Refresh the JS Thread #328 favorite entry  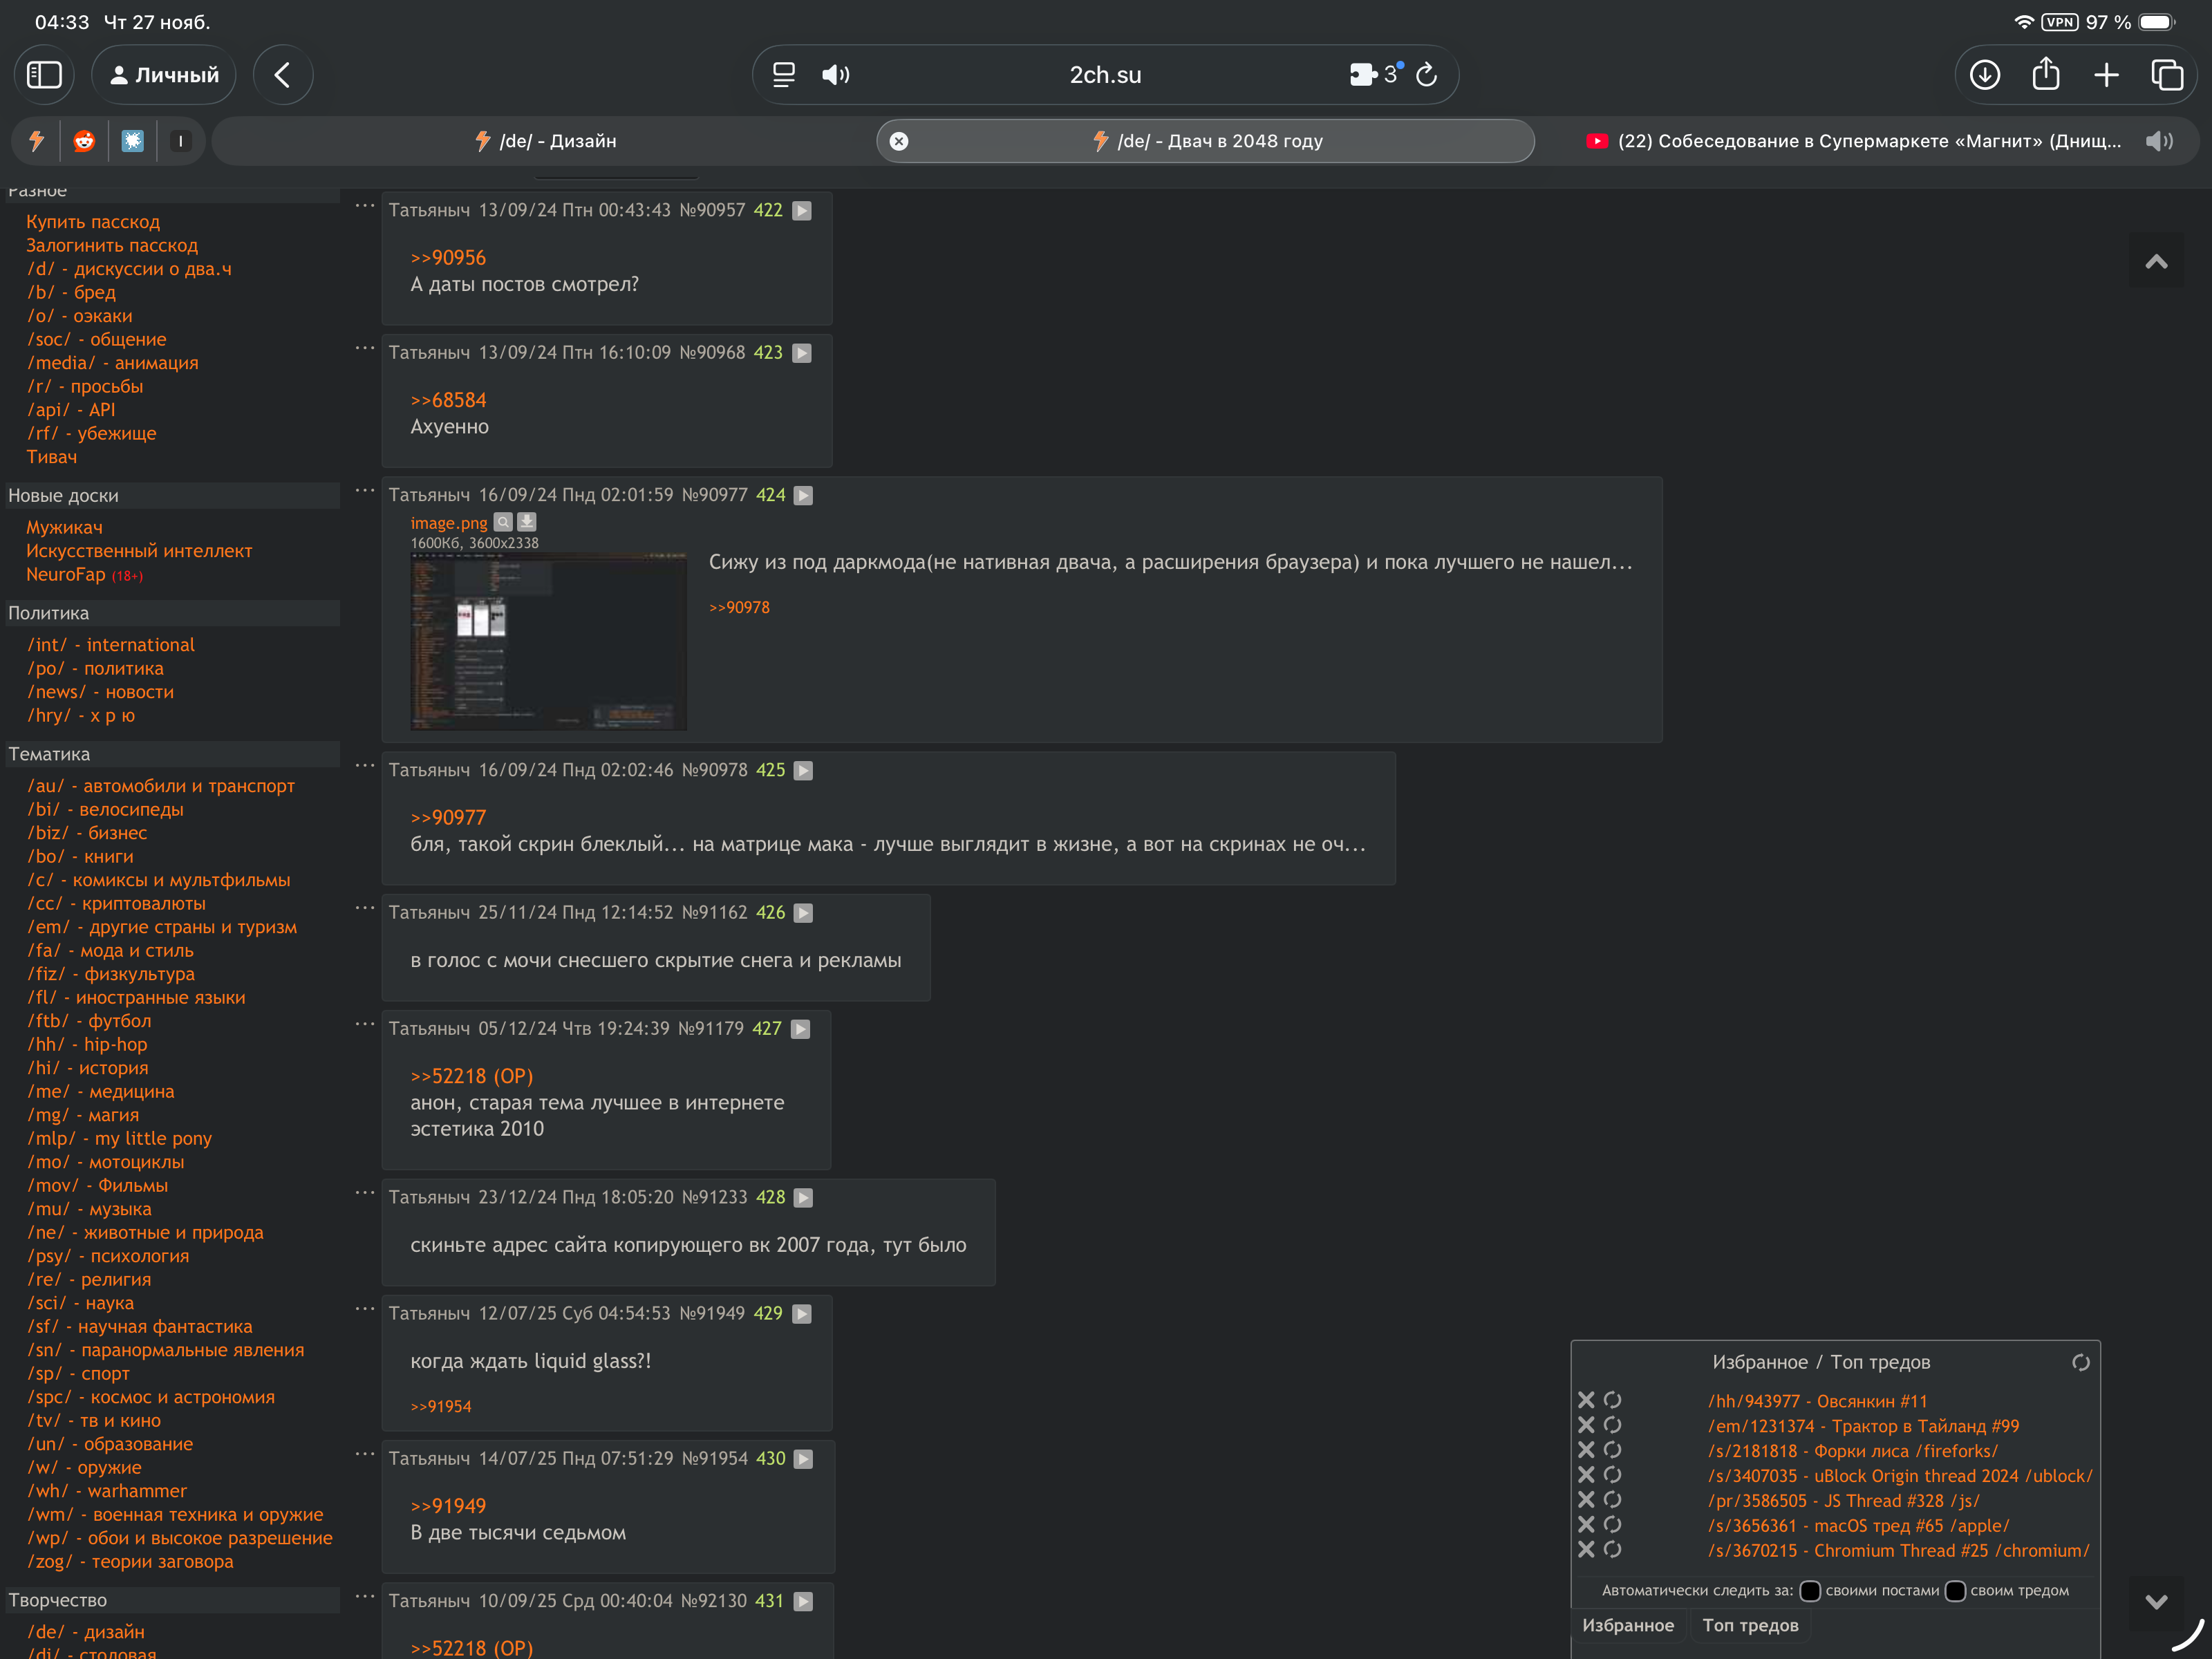[1612, 1499]
